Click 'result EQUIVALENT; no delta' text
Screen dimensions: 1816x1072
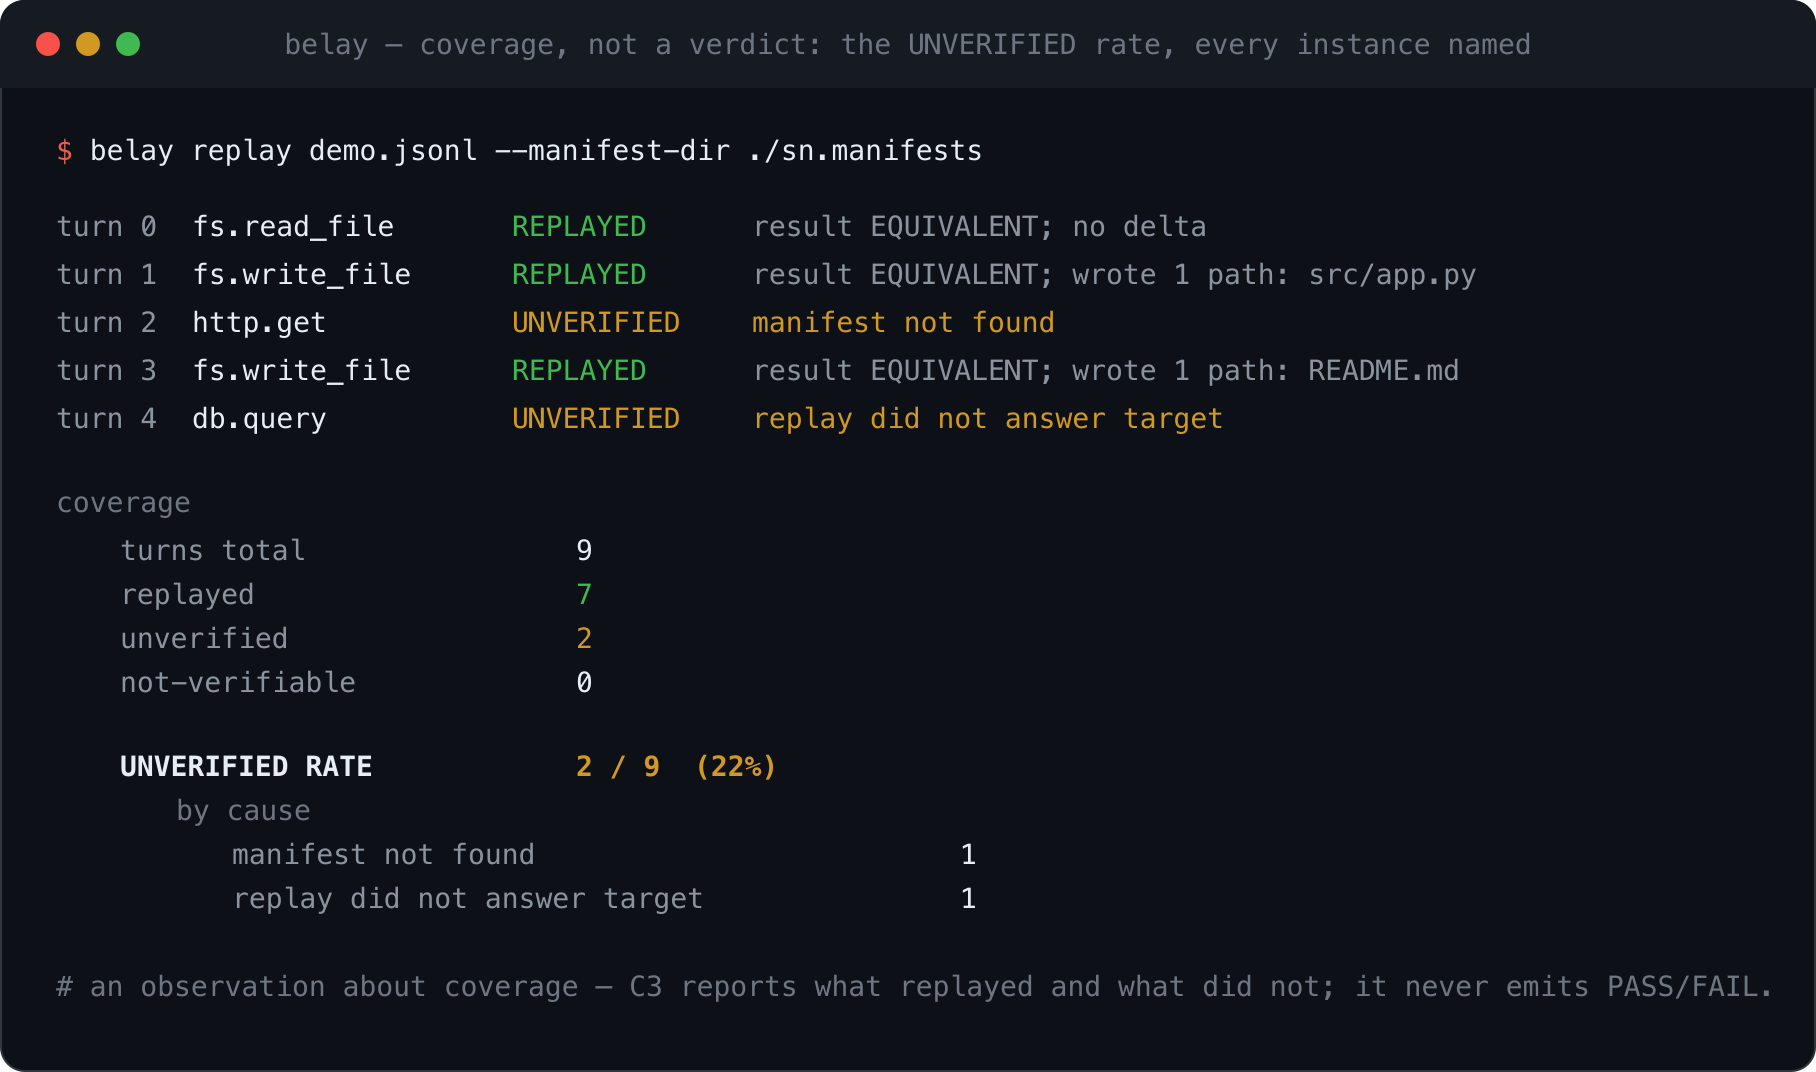tap(979, 227)
